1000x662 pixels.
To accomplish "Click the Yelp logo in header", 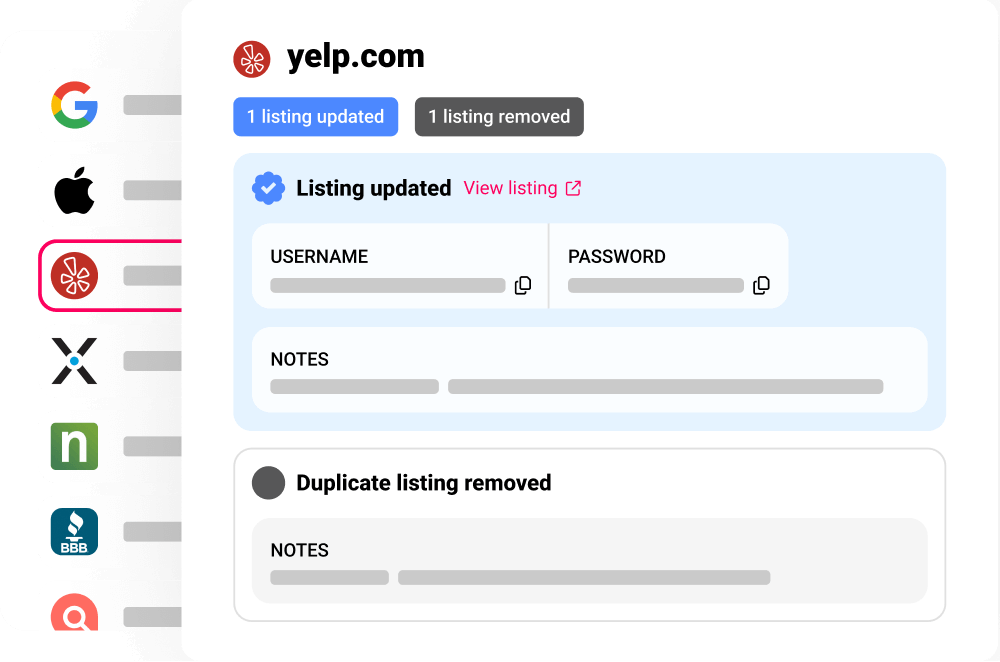I will coord(252,59).
